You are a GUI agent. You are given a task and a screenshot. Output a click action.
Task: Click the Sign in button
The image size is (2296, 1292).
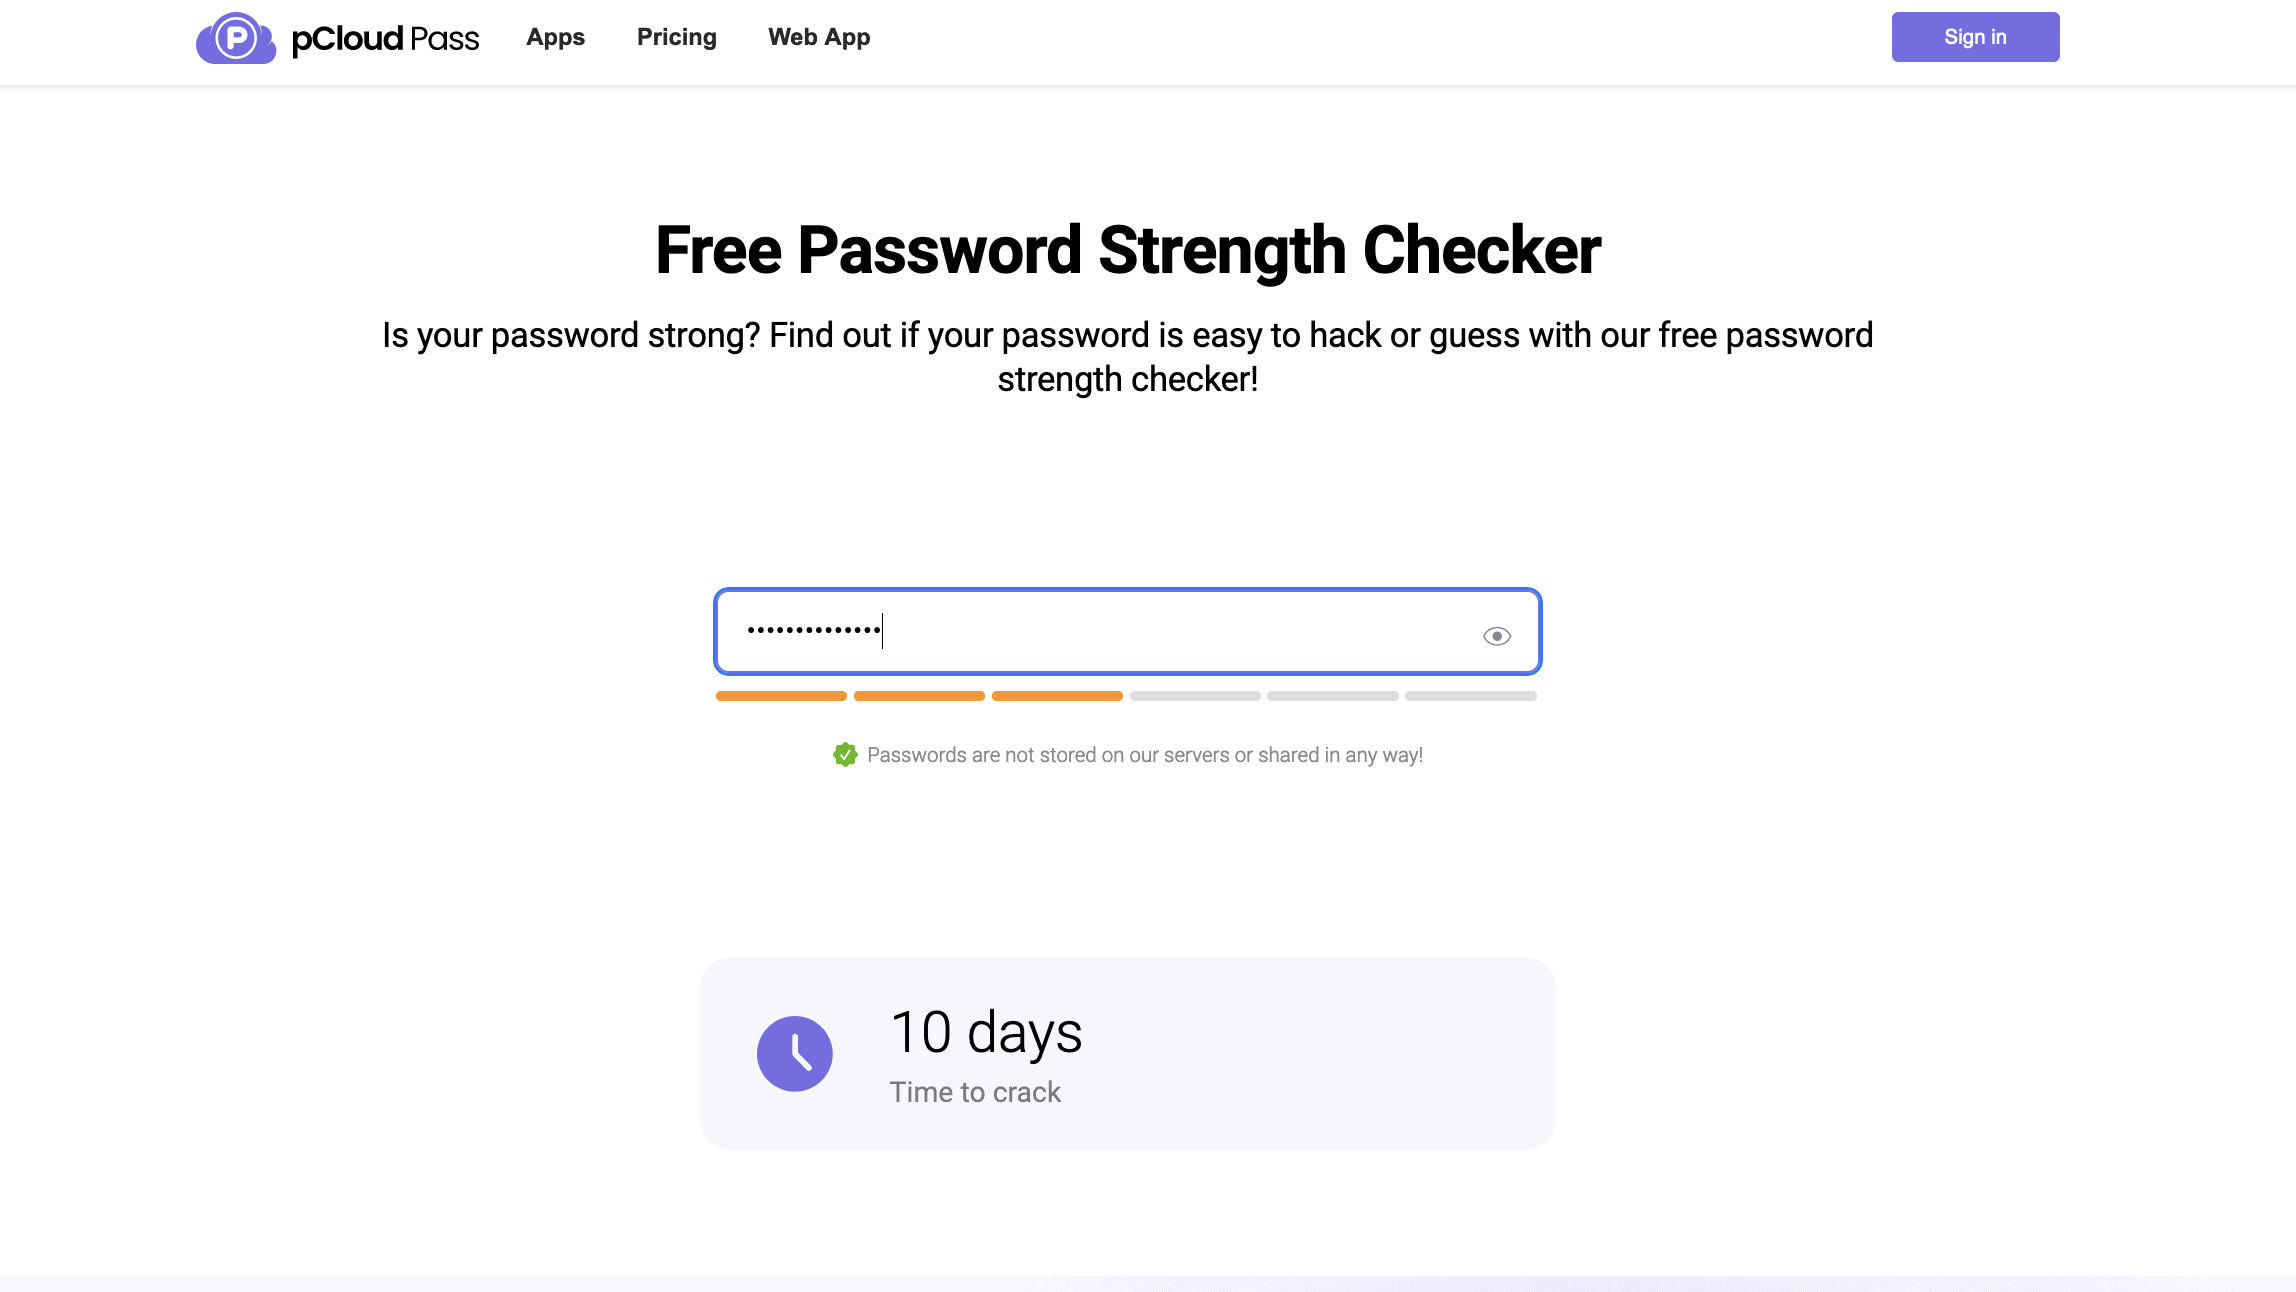coord(1974,36)
